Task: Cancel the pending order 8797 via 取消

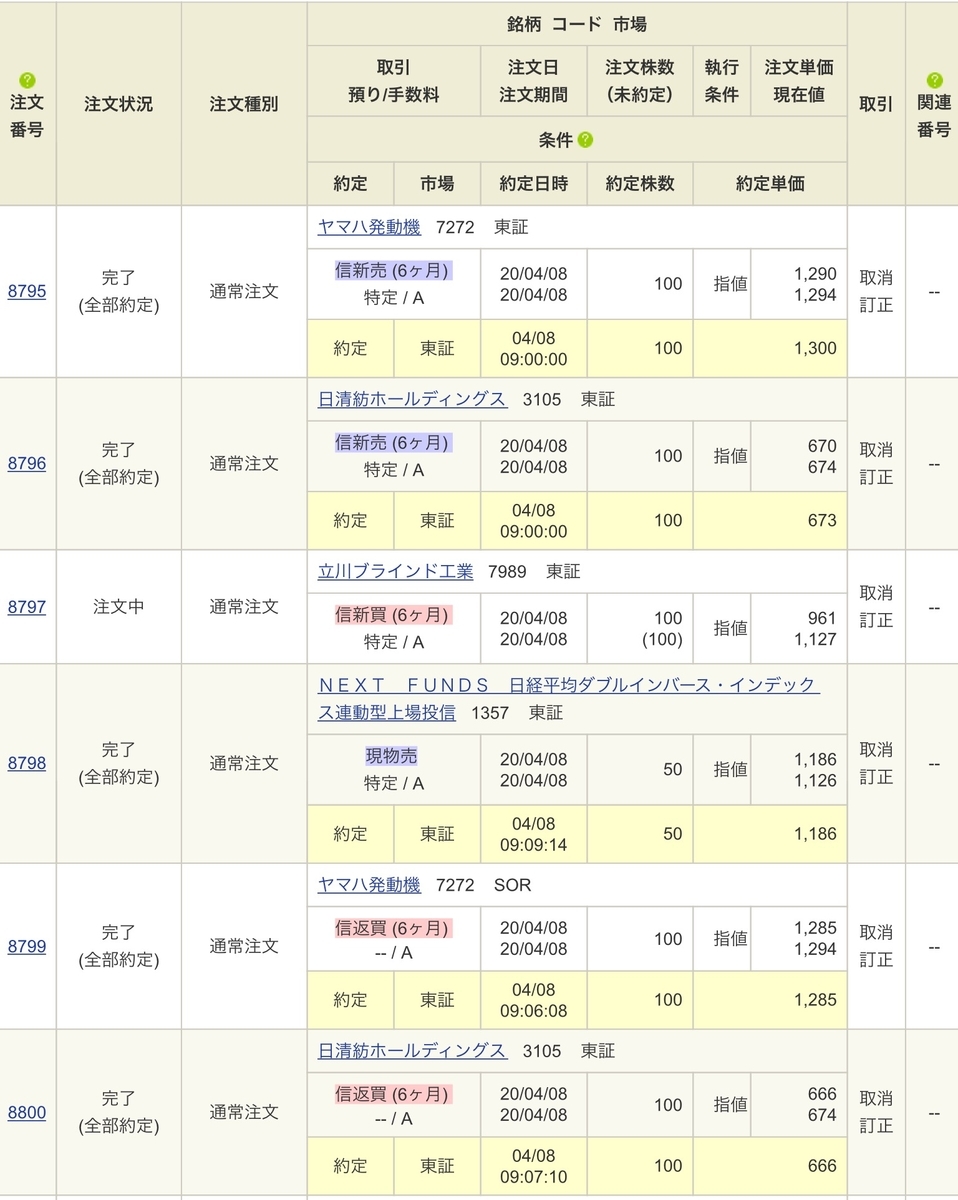Action: click(x=876, y=593)
